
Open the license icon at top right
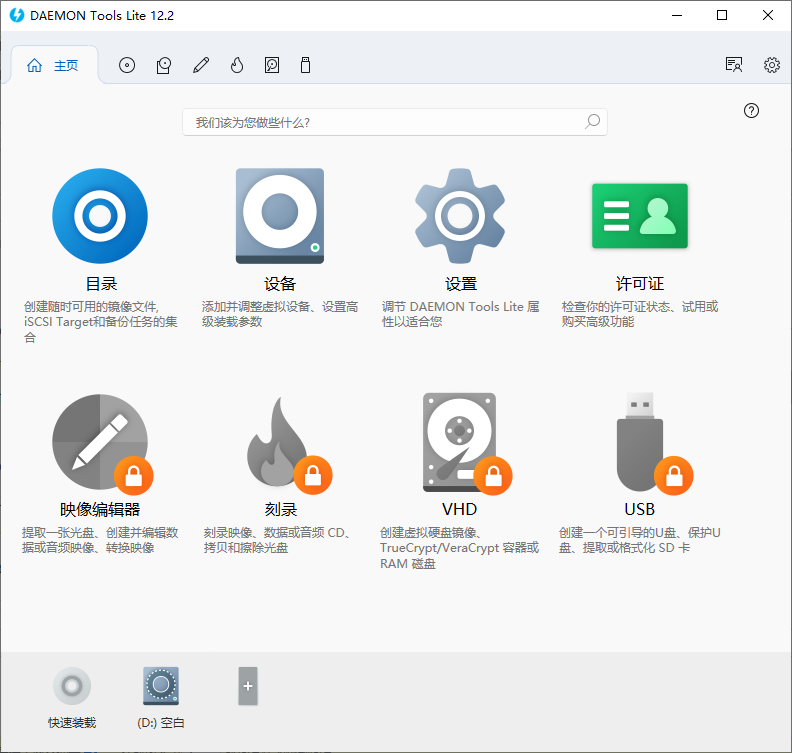click(733, 65)
